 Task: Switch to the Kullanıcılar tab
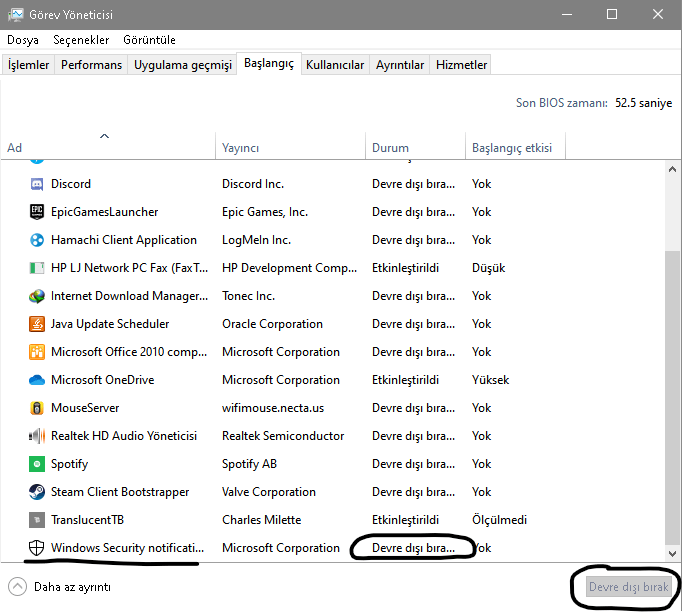tap(335, 65)
